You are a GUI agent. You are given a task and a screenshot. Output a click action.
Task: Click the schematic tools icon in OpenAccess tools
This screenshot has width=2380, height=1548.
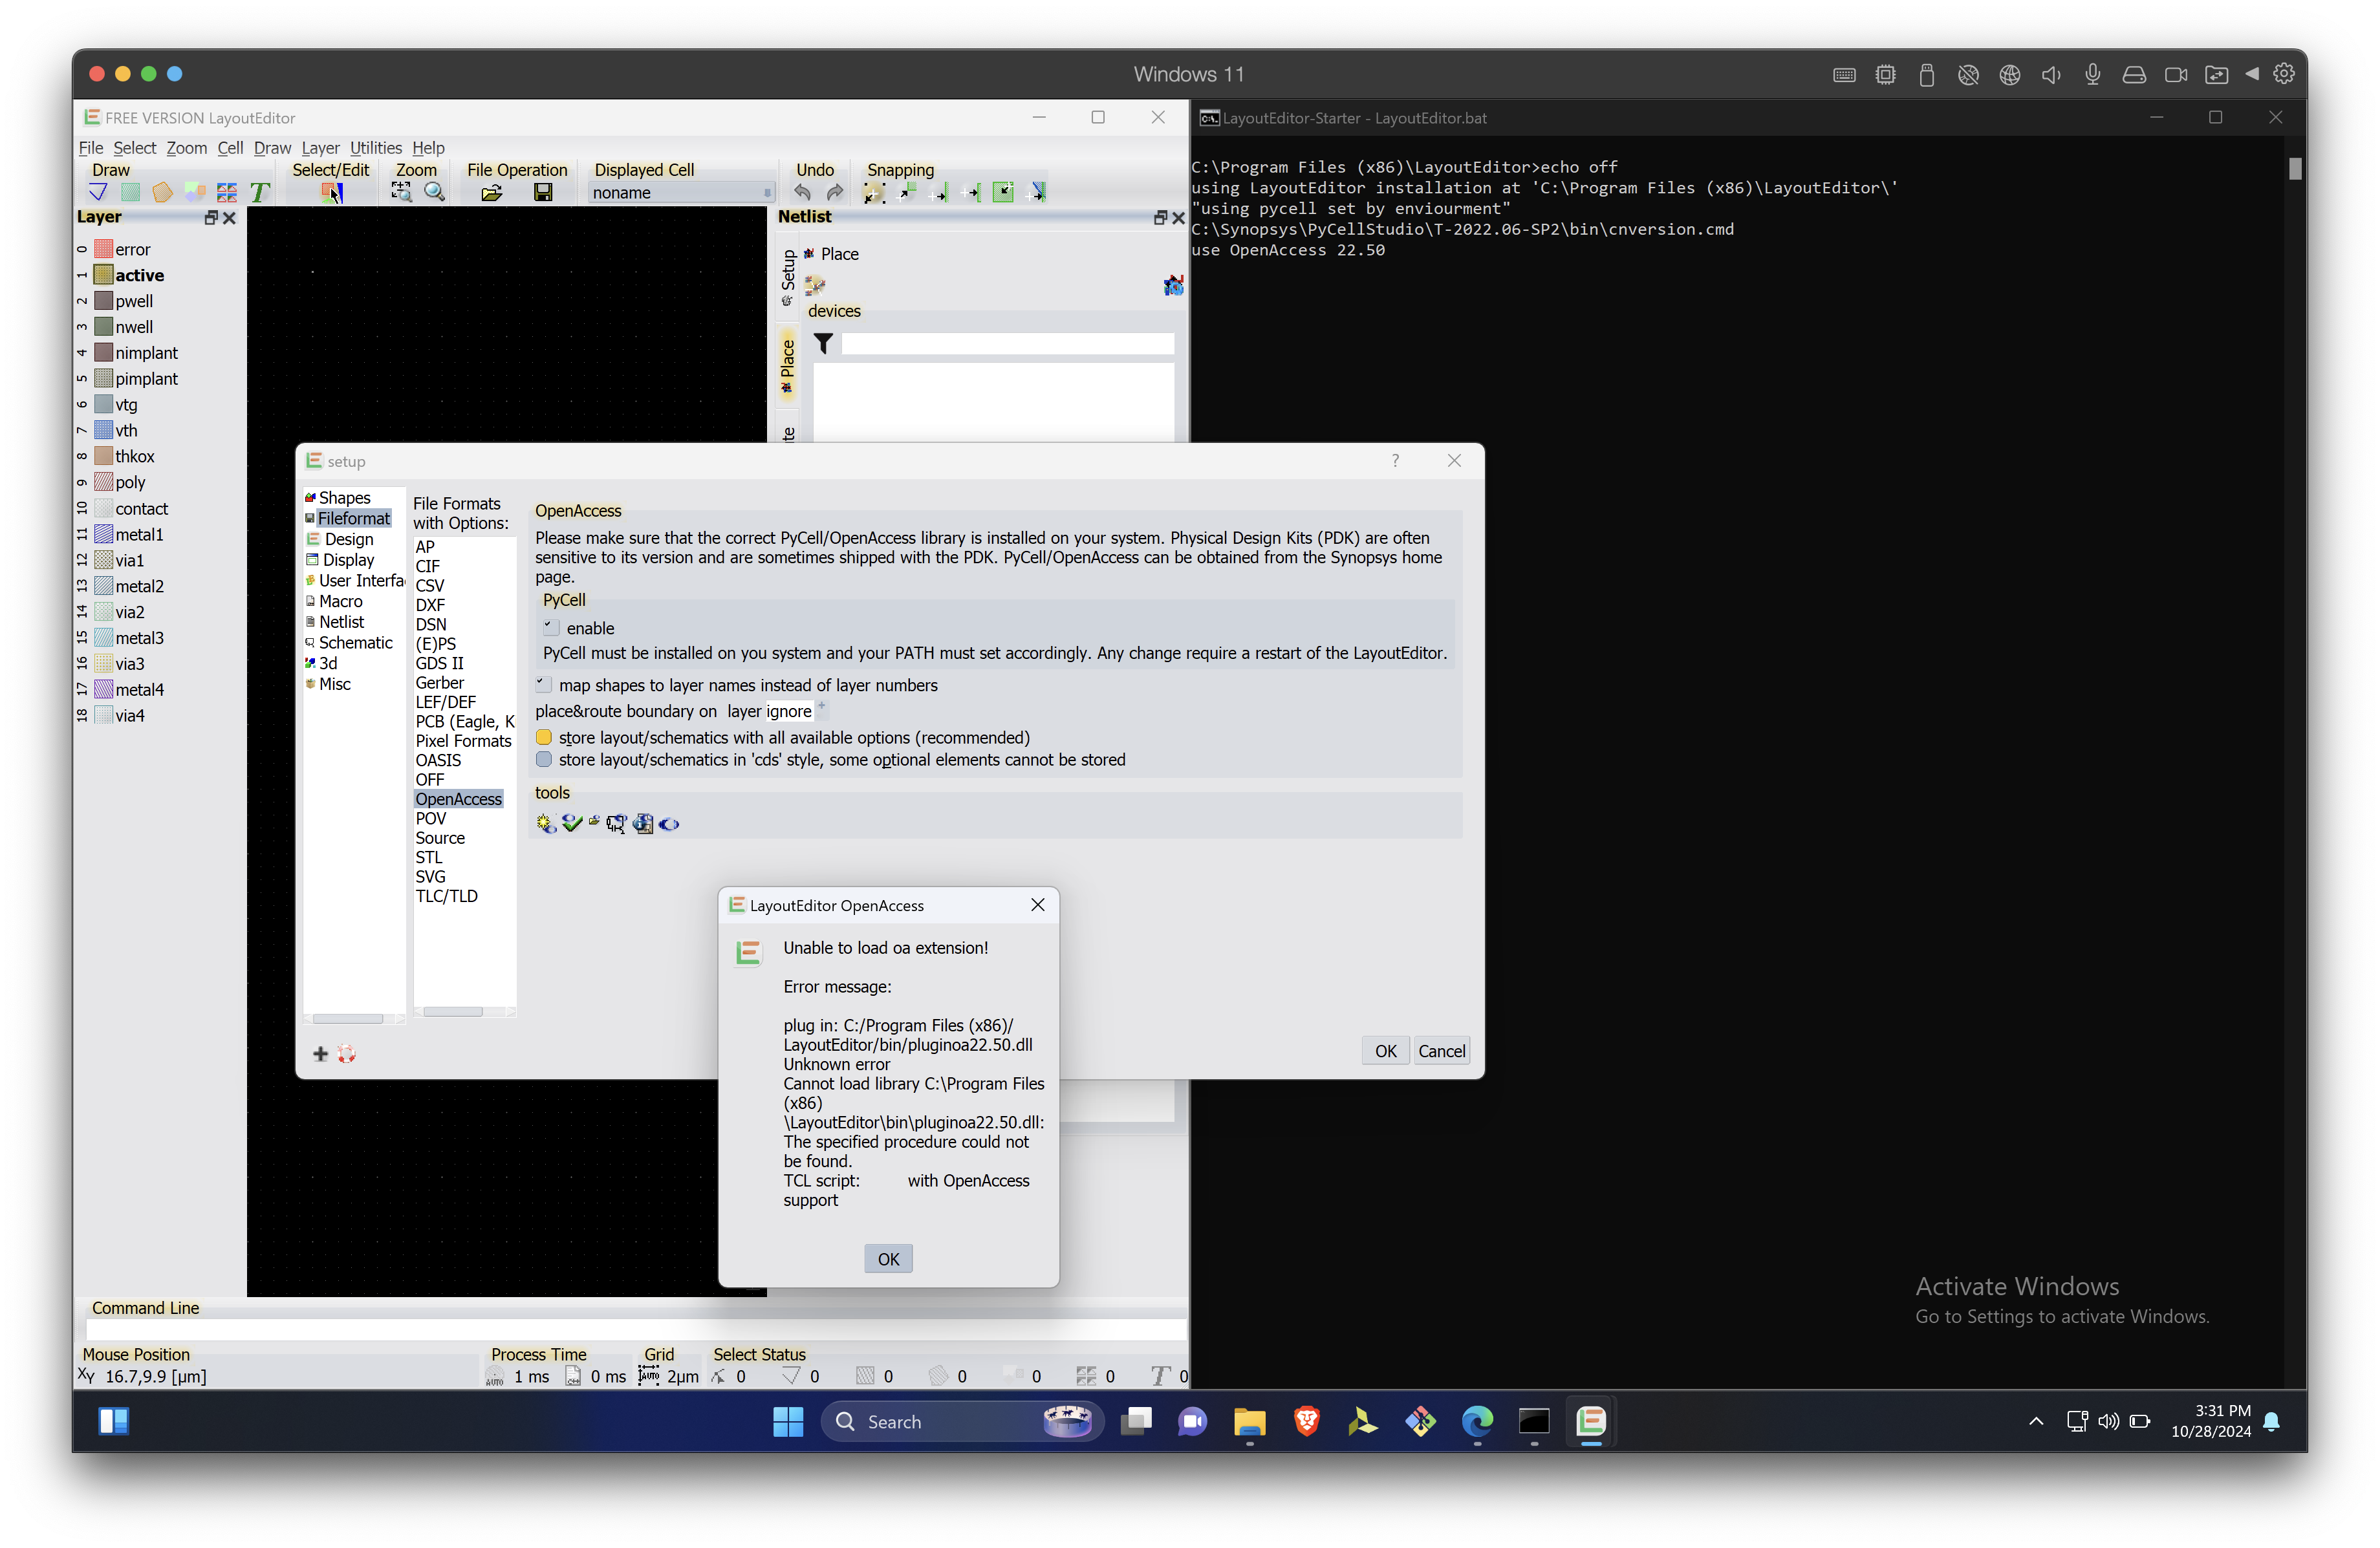click(616, 824)
